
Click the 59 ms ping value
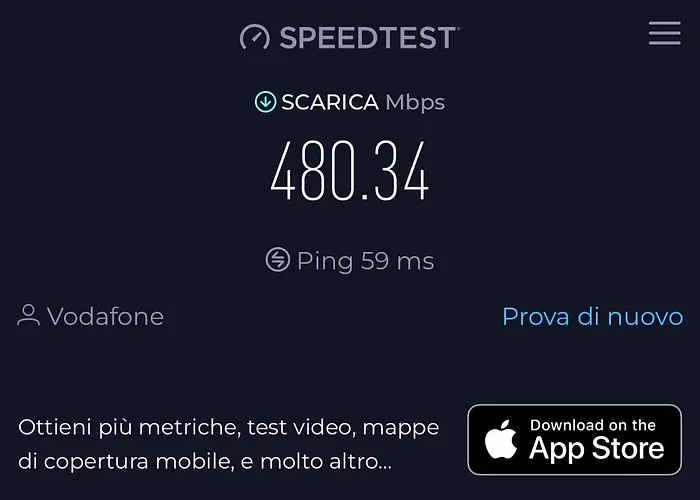pos(397,261)
